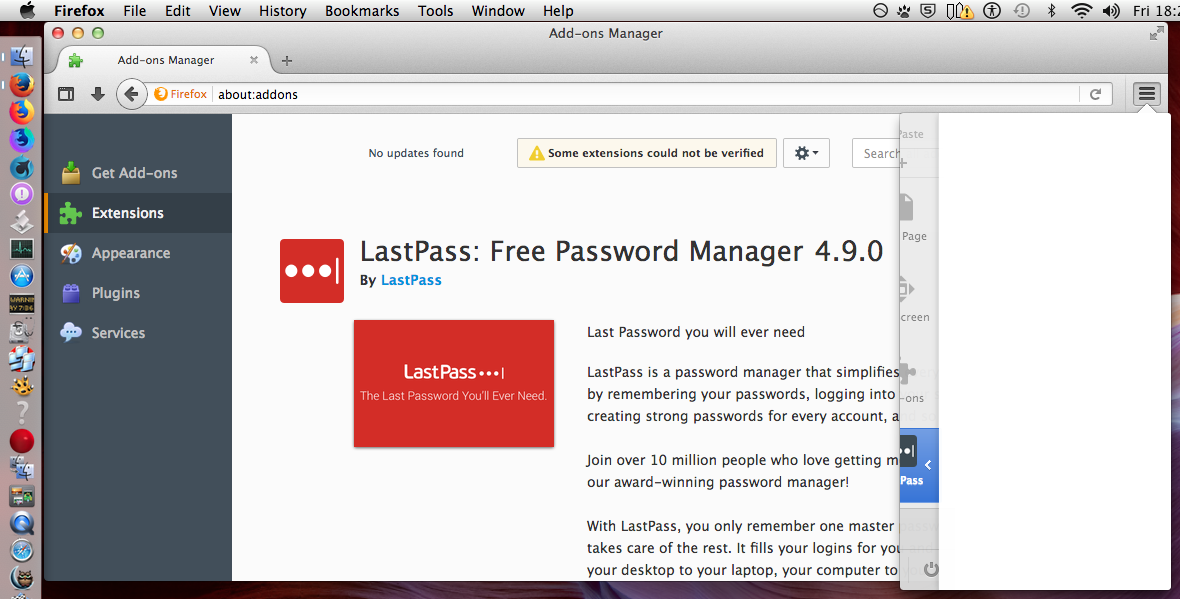Click the volume speaker icon in the menu bar
The height and width of the screenshot is (599, 1180).
point(1111,11)
